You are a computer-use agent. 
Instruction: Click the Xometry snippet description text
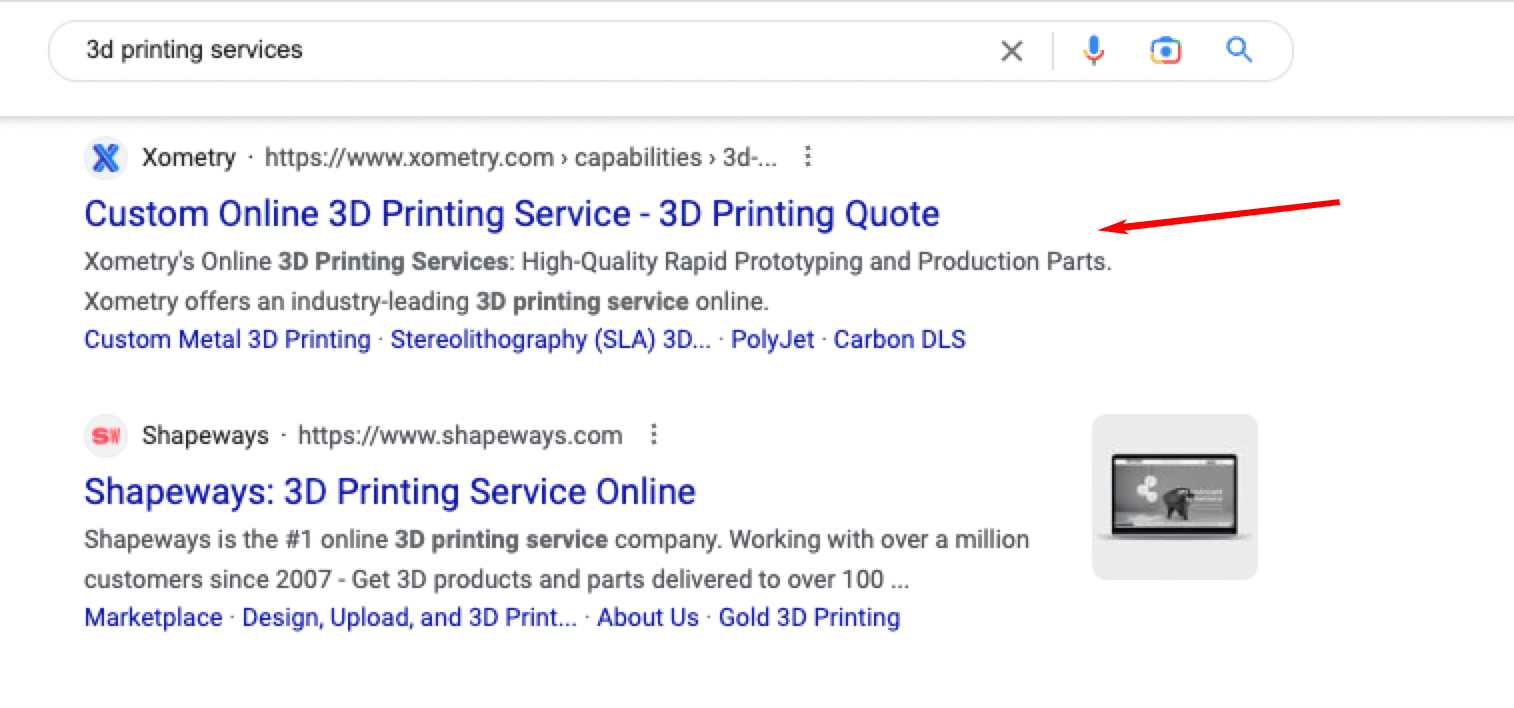[x=598, y=281]
